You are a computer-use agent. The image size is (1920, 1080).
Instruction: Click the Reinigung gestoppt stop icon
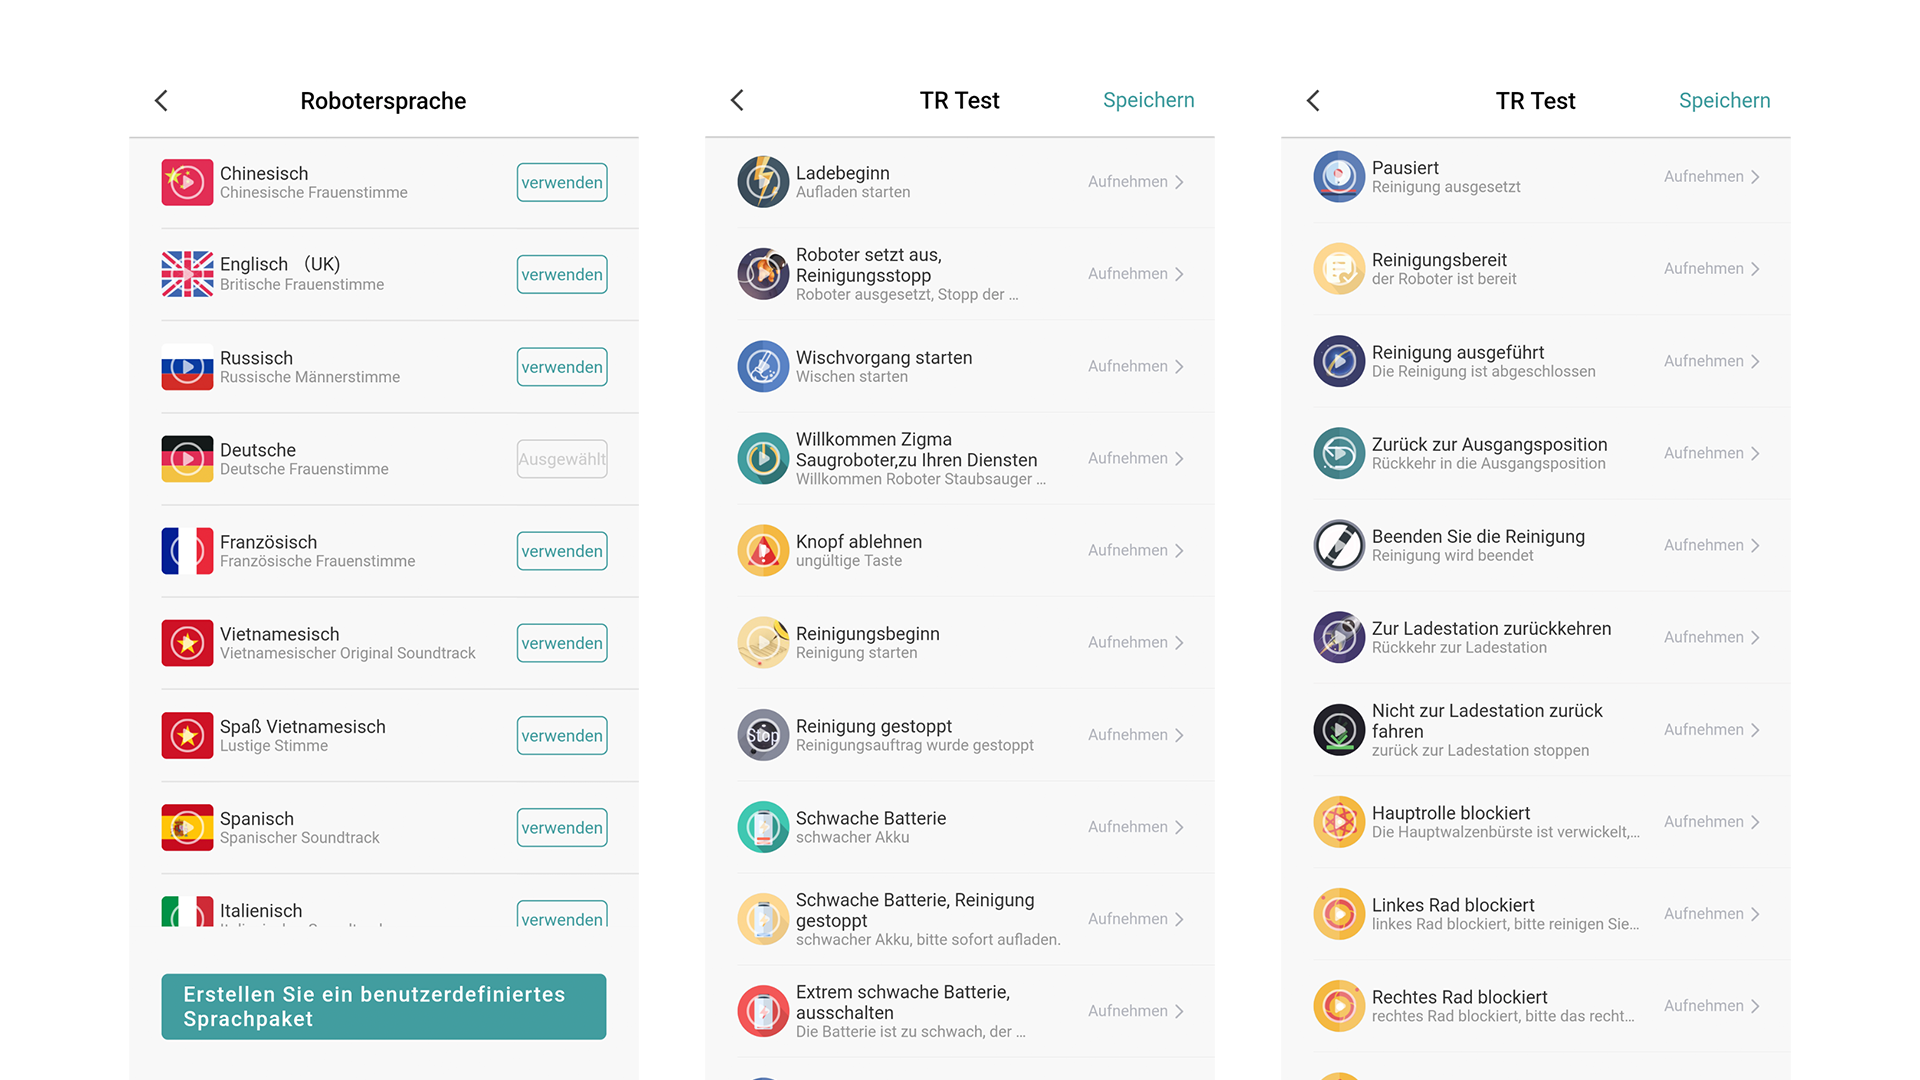(763, 735)
